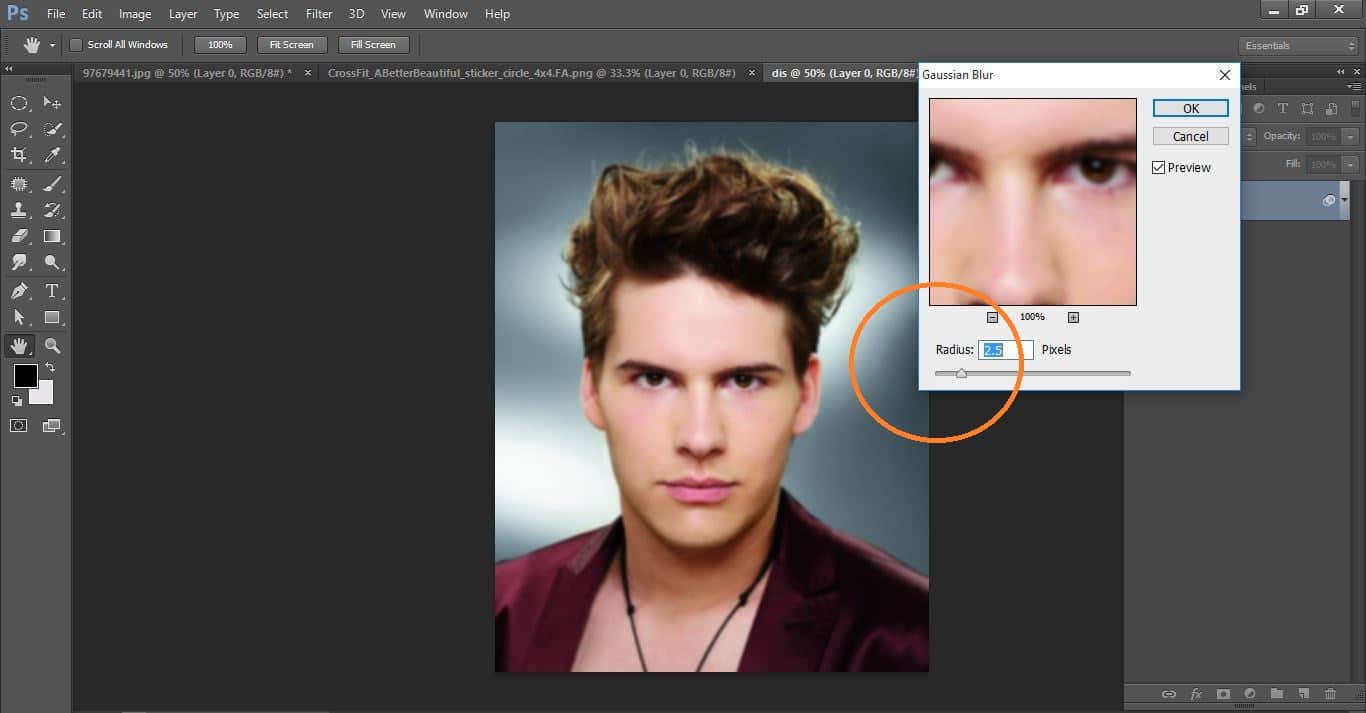1366x713 pixels.
Task: Pick the Horizontal Type tool
Action: 52,291
